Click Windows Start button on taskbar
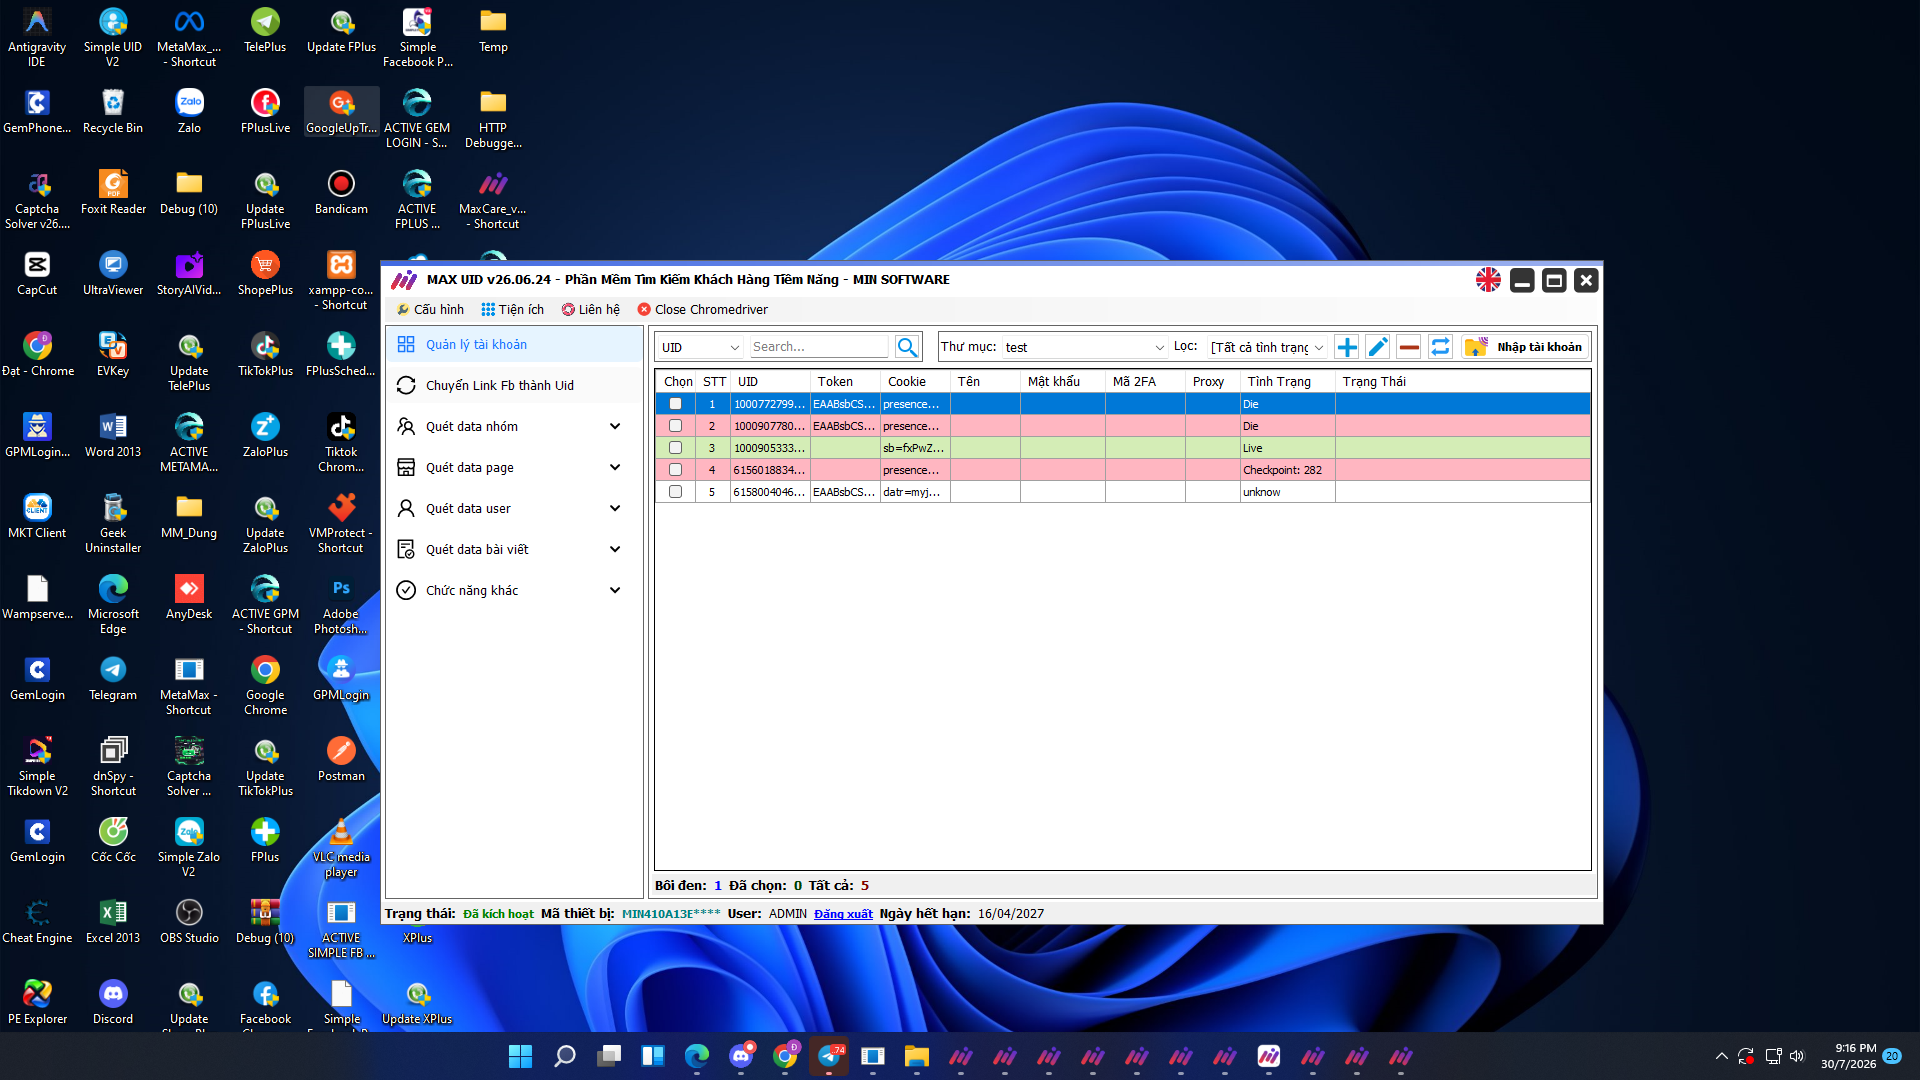Image resolution: width=1920 pixels, height=1080 pixels. [520, 1056]
